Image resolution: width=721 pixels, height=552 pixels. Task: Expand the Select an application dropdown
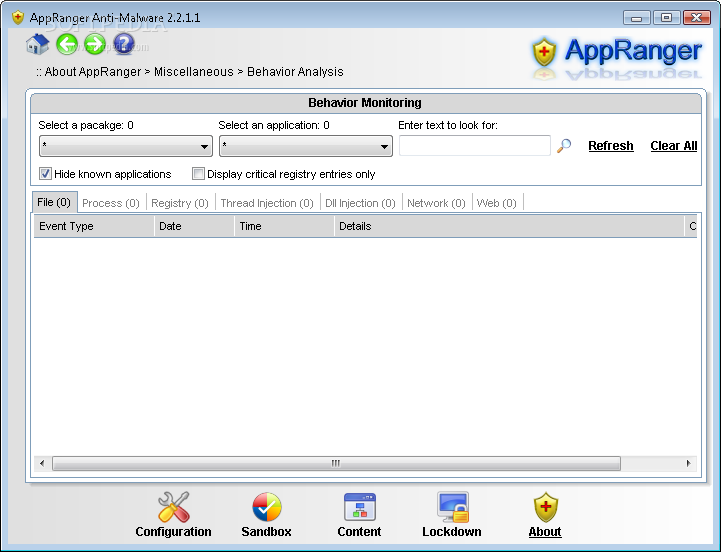click(x=306, y=146)
